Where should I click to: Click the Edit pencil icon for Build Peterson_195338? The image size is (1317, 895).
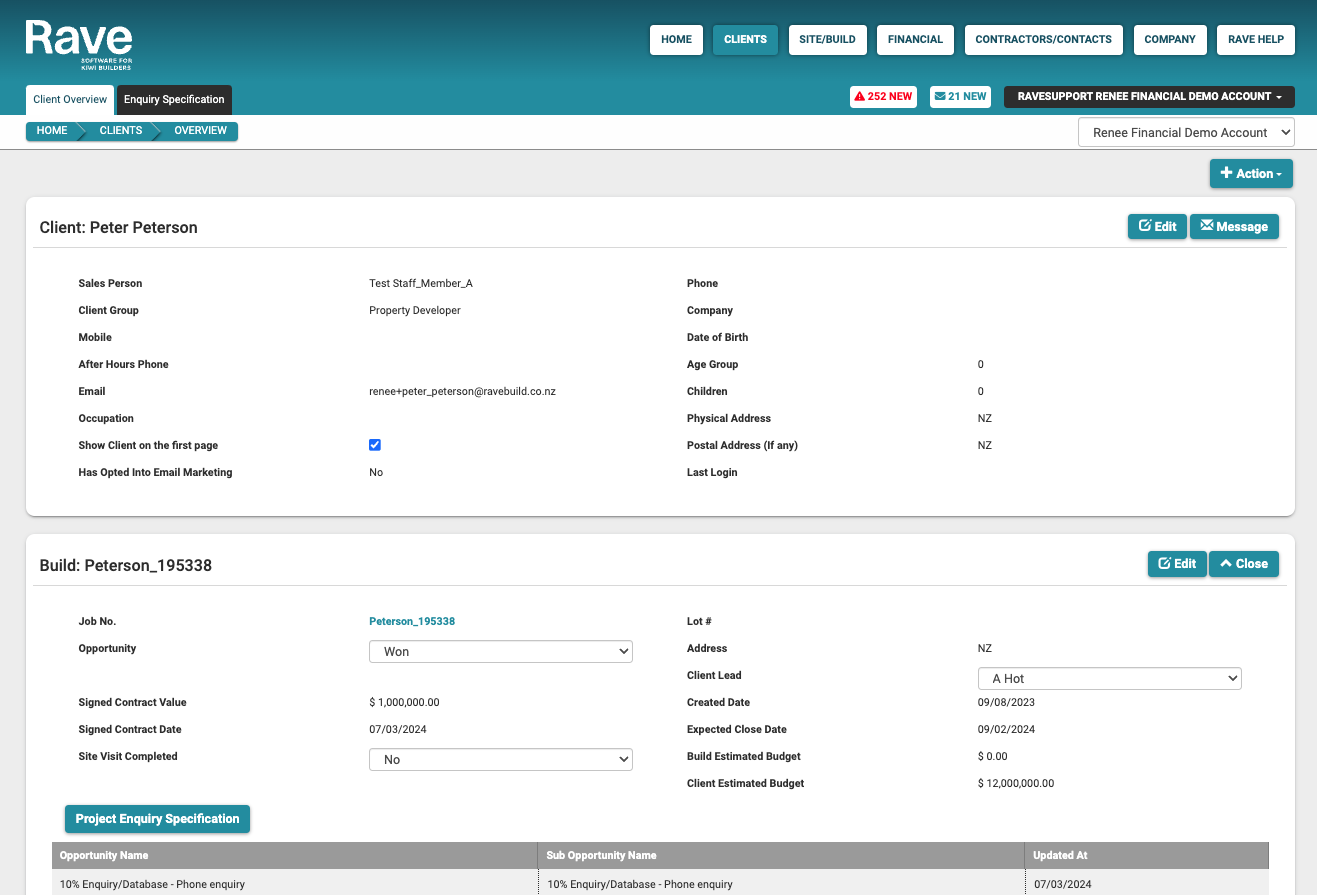pyautogui.click(x=1166, y=563)
